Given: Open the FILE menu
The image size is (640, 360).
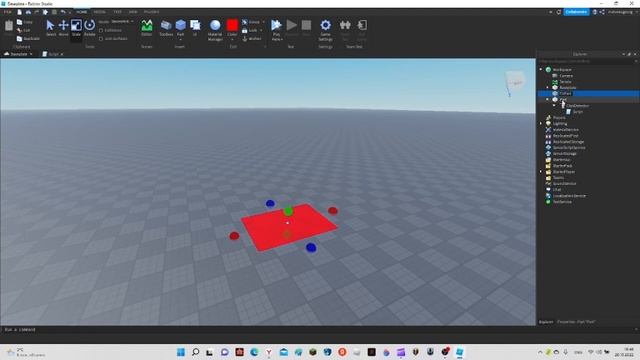Looking at the screenshot, I should pos(7,12).
